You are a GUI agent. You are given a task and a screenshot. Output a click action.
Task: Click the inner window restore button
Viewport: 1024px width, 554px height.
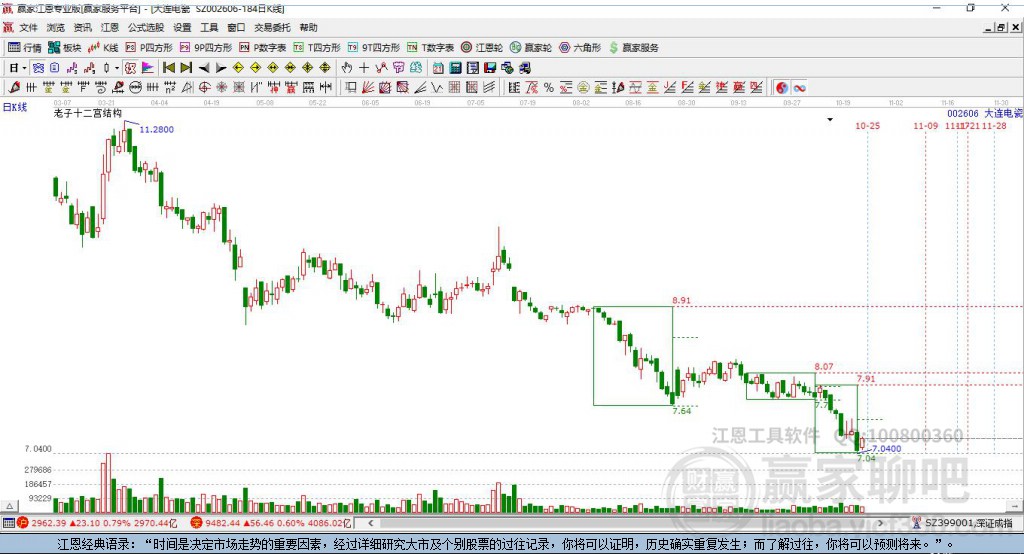click(x=1001, y=27)
